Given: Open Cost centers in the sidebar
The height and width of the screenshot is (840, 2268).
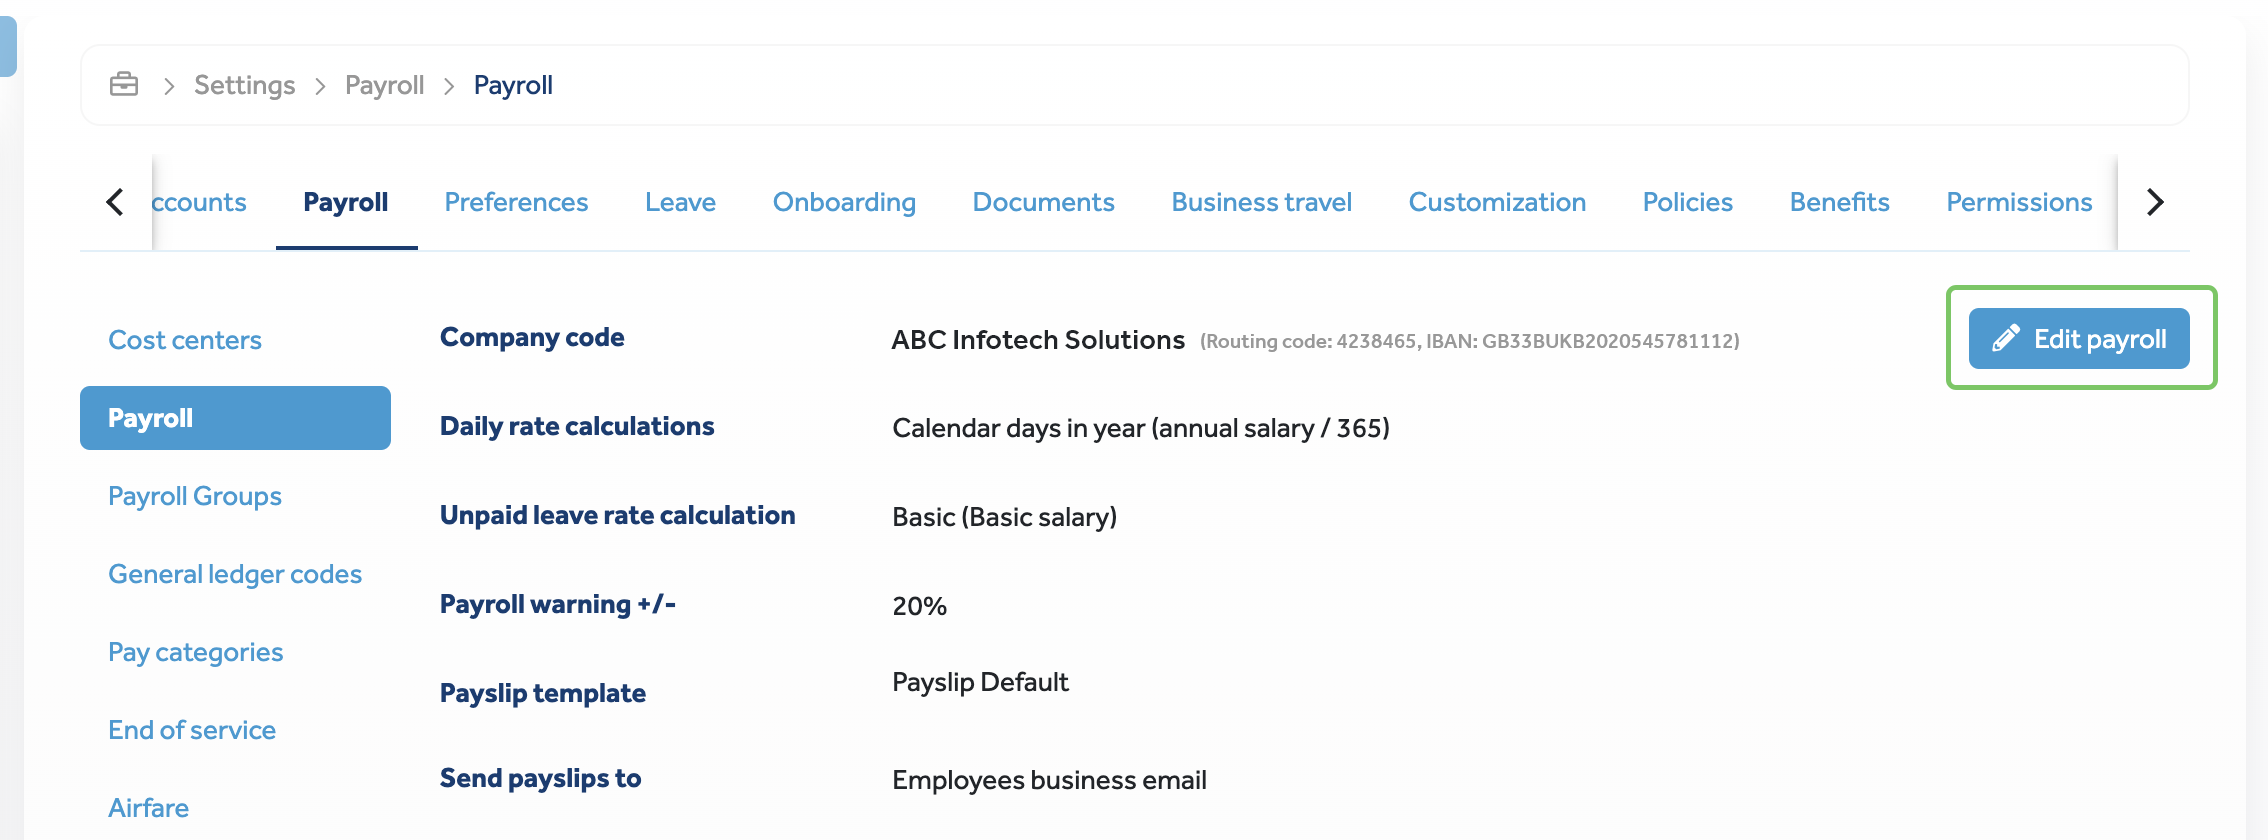Looking at the screenshot, I should point(185,340).
